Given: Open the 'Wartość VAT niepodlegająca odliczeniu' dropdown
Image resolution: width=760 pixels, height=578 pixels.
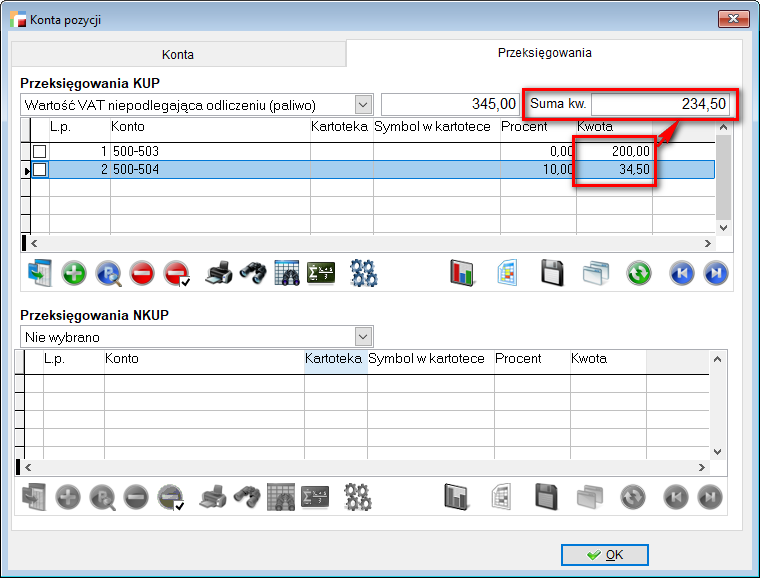Looking at the screenshot, I should pos(363,104).
